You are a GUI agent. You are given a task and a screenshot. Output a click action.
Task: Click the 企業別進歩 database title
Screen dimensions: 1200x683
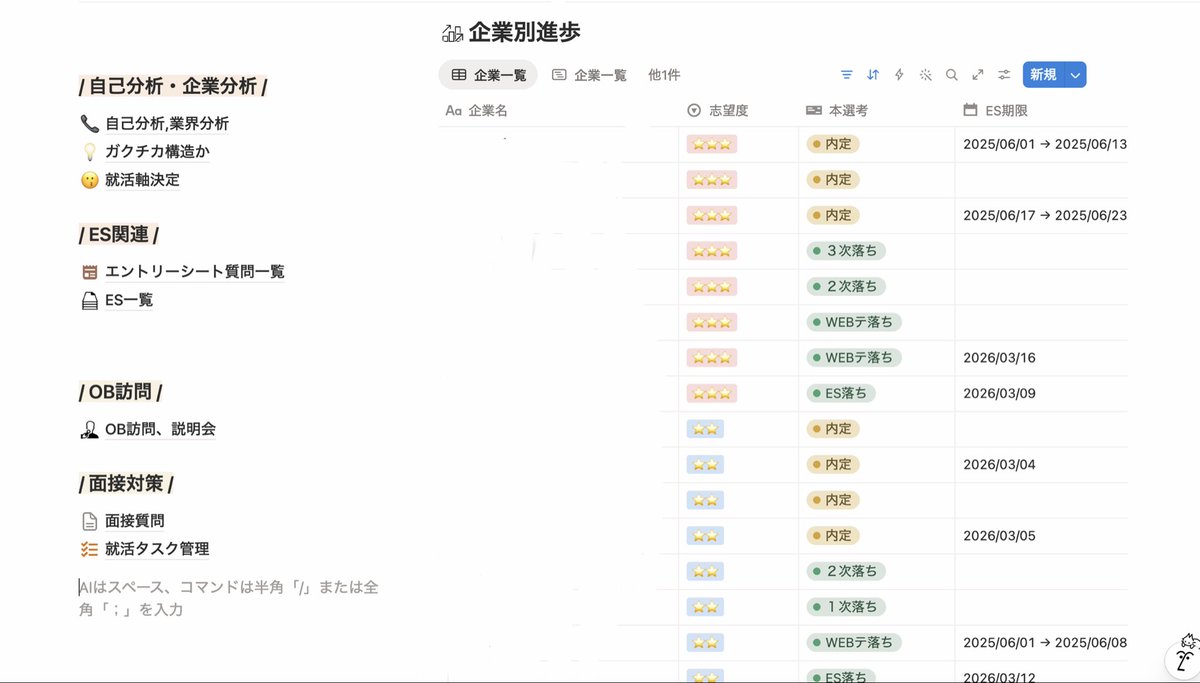[524, 33]
